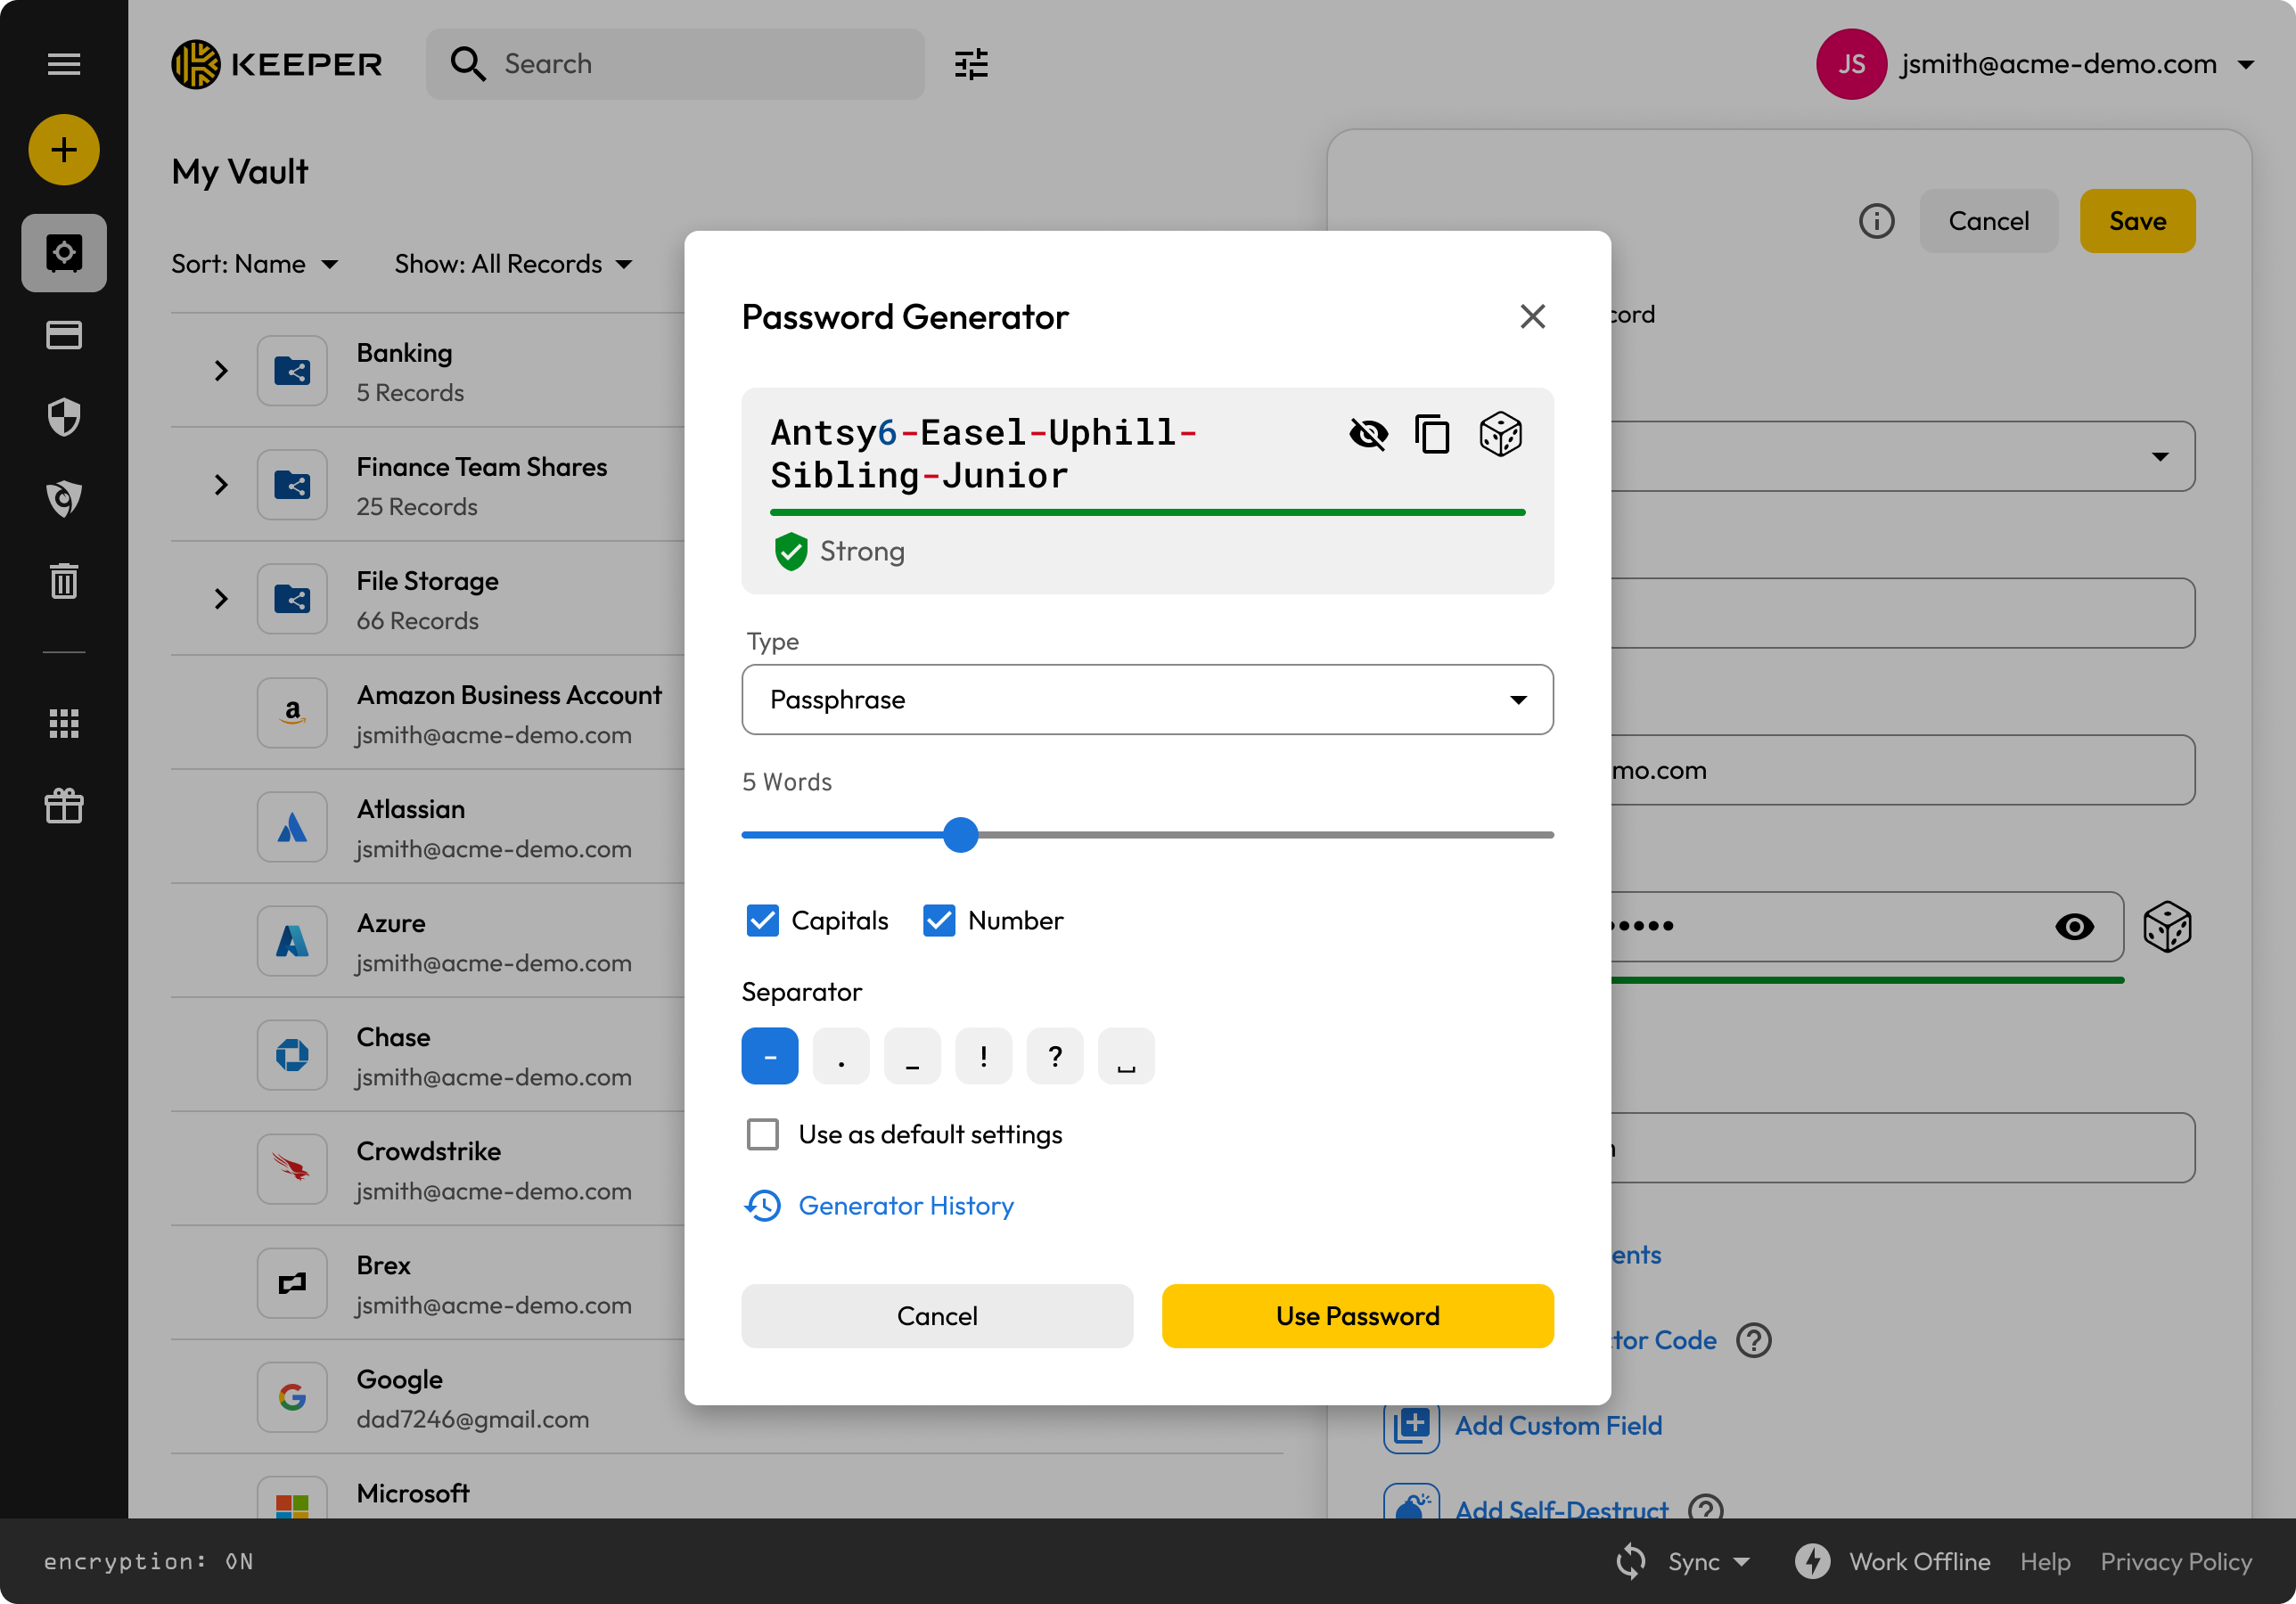
Task: Open BreachWatch sidebar icon
Action: 64,499
